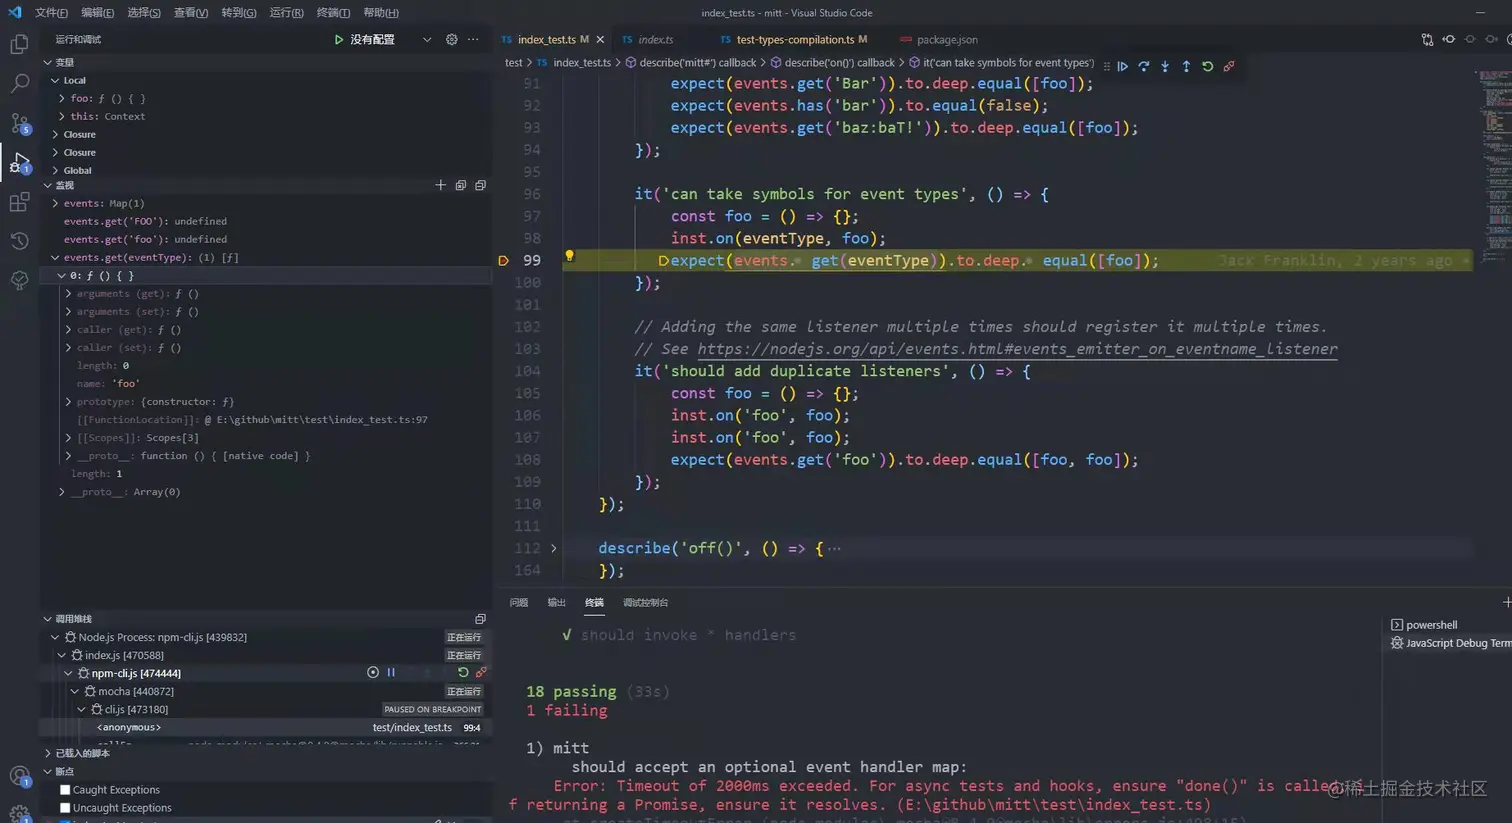Image resolution: width=1512 pixels, height=823 pixels.
Task: Click Continue in the floating debug toolbar
Action: (x=1123, y=66)
